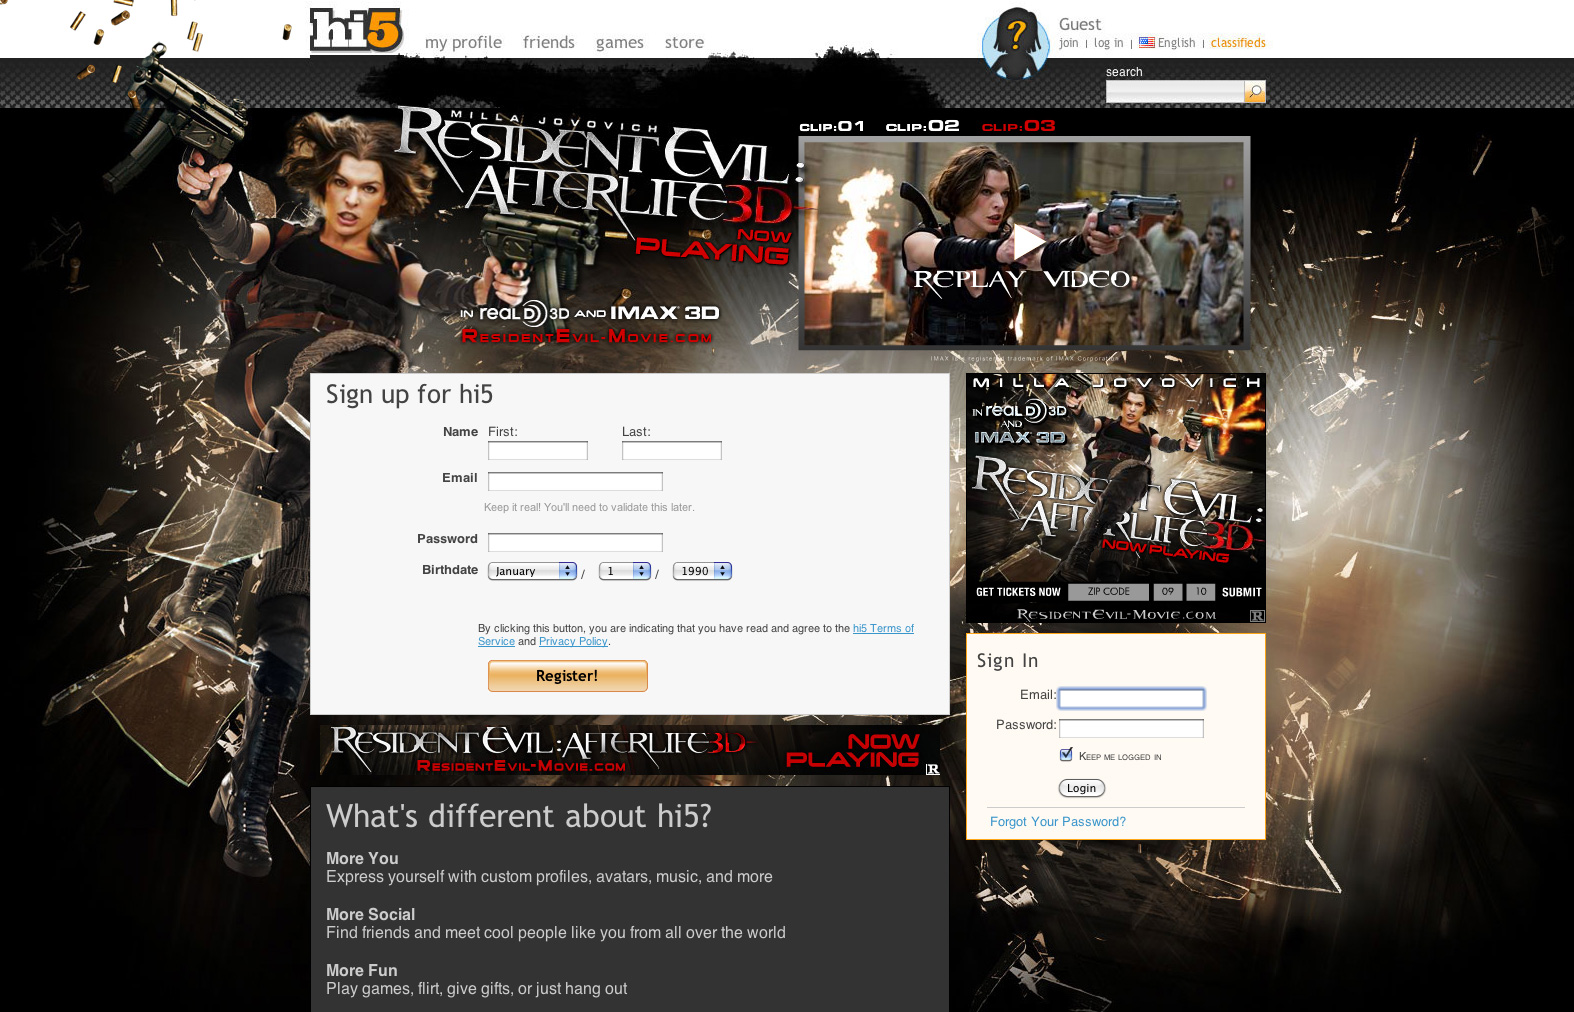Viewport: 1574px width, 1012px height.
Task: Click the First name field
Action: 538,451
